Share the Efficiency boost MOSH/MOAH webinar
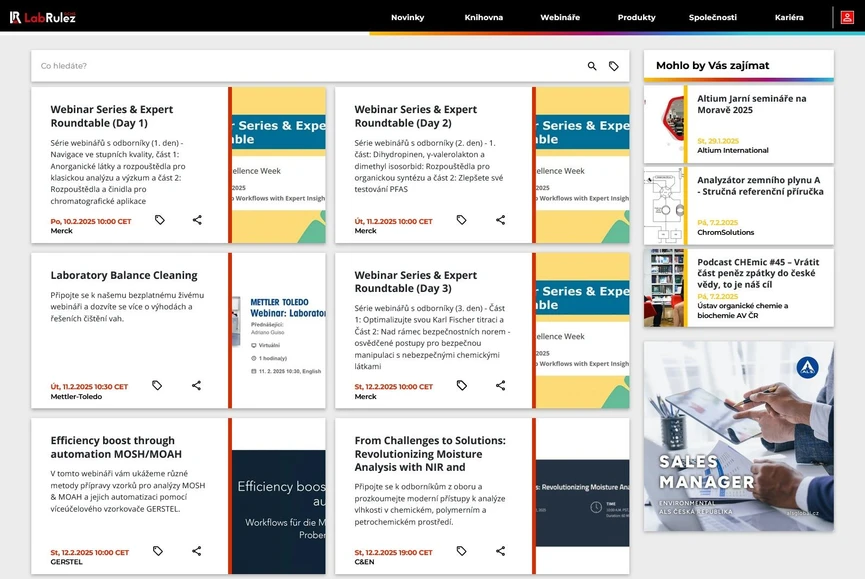The height and width of the screenshot is (579, 865). (197, 551)
